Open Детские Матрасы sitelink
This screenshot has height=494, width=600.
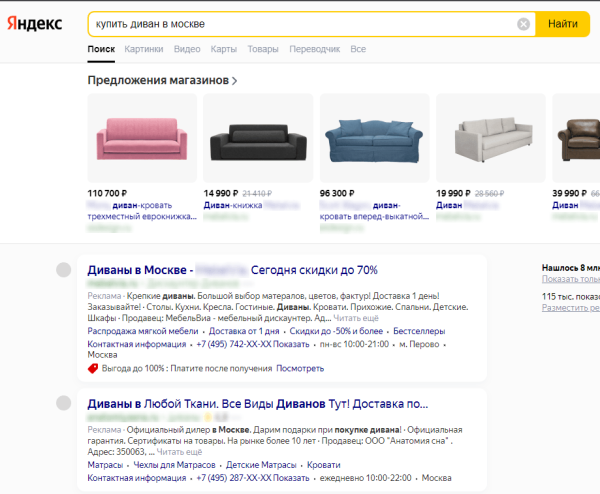[x=261, y=465]
